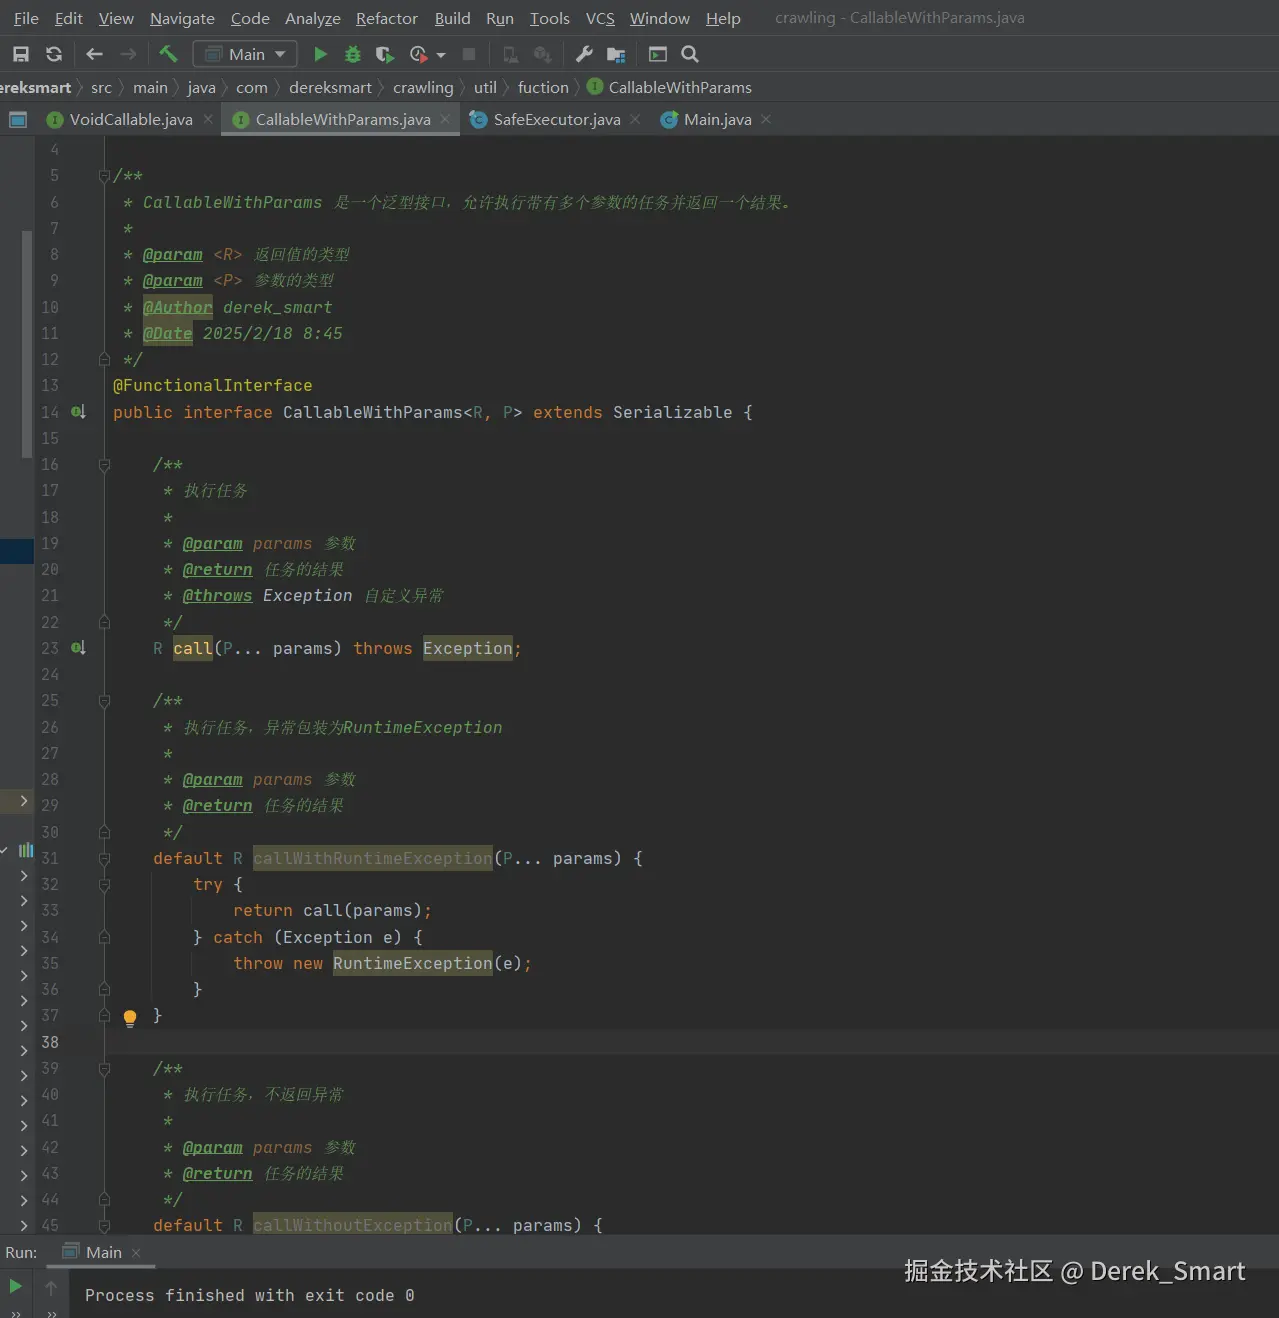Viewport: 1279px width, 1318px height.
Task: Run Main with the green play icon
Action: point(320,54)
